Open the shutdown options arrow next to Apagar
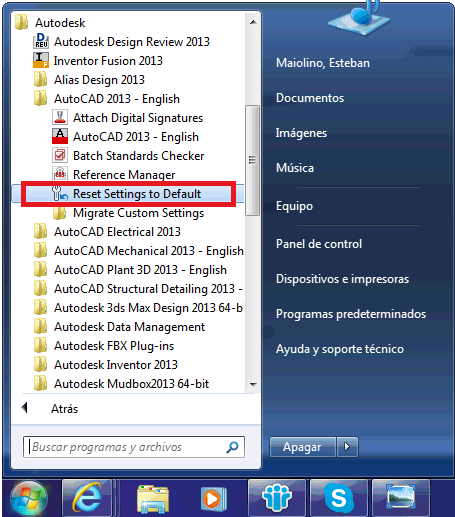This screenshot has height=517, width=455. (347, 447)
